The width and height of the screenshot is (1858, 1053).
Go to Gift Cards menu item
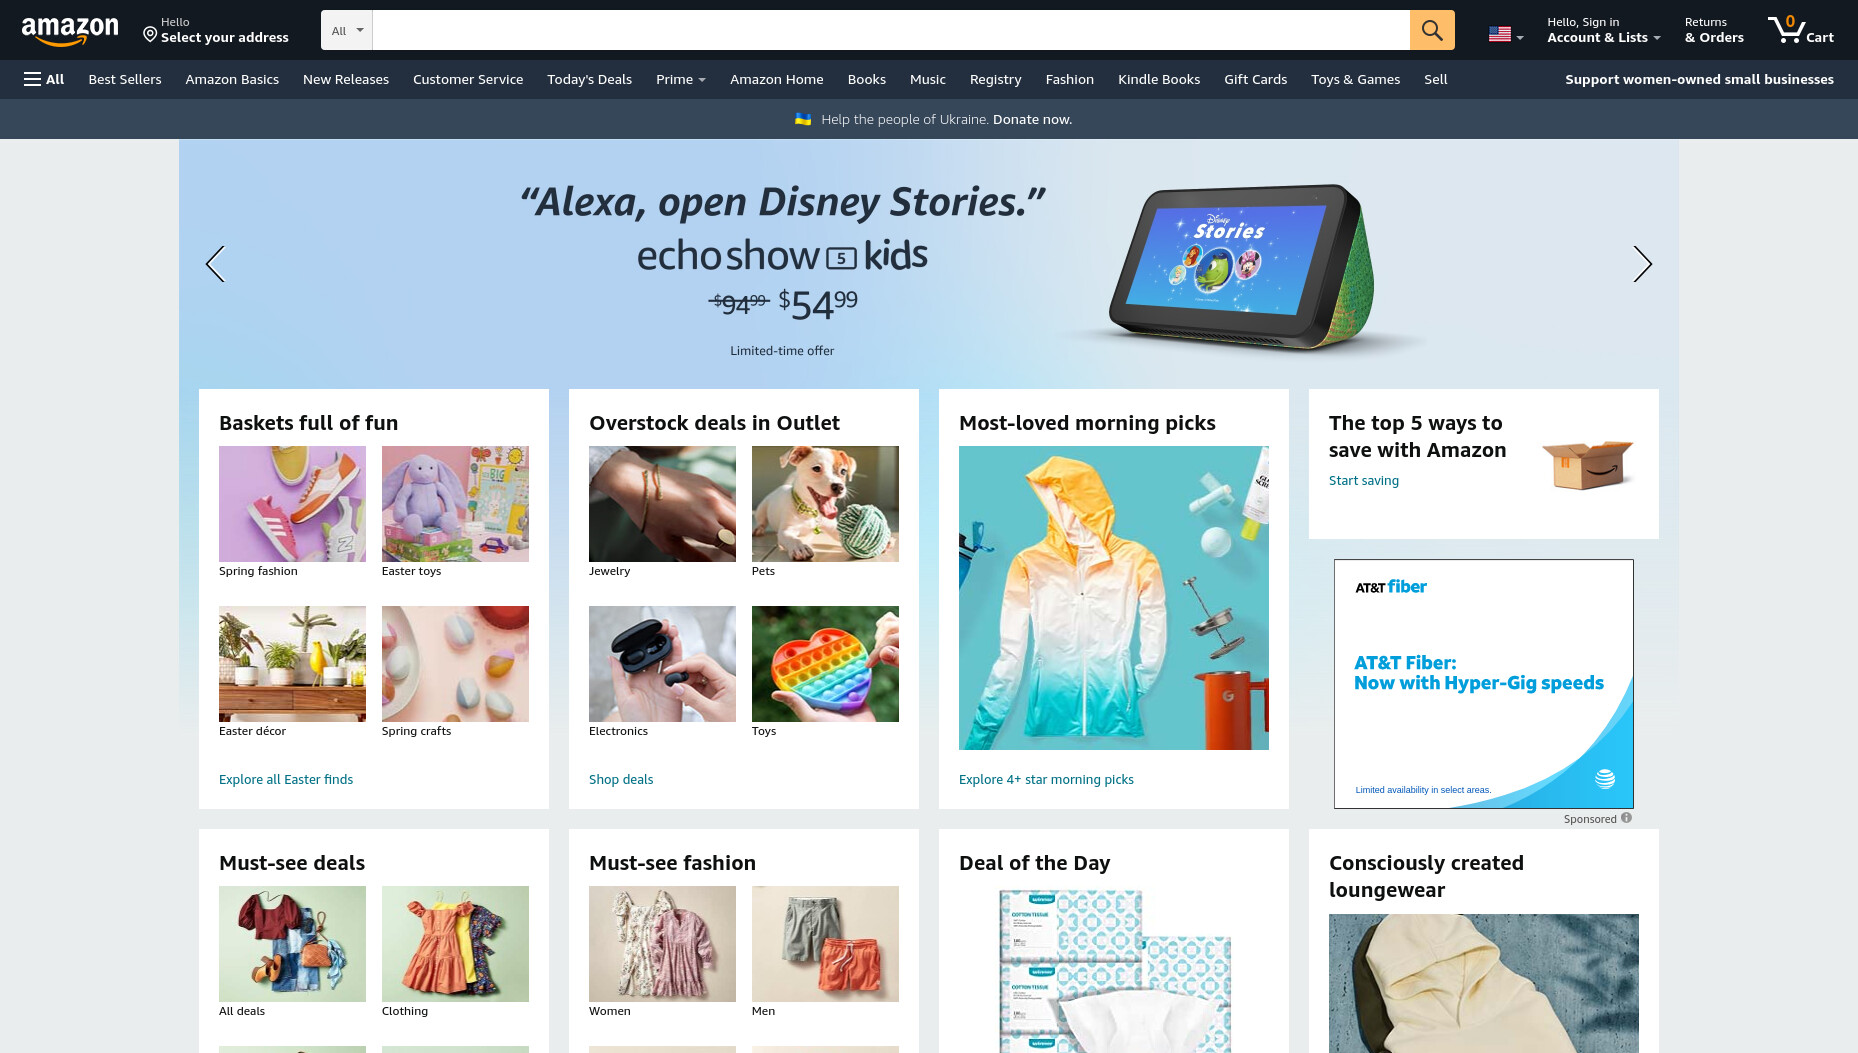pos(1255,79)
